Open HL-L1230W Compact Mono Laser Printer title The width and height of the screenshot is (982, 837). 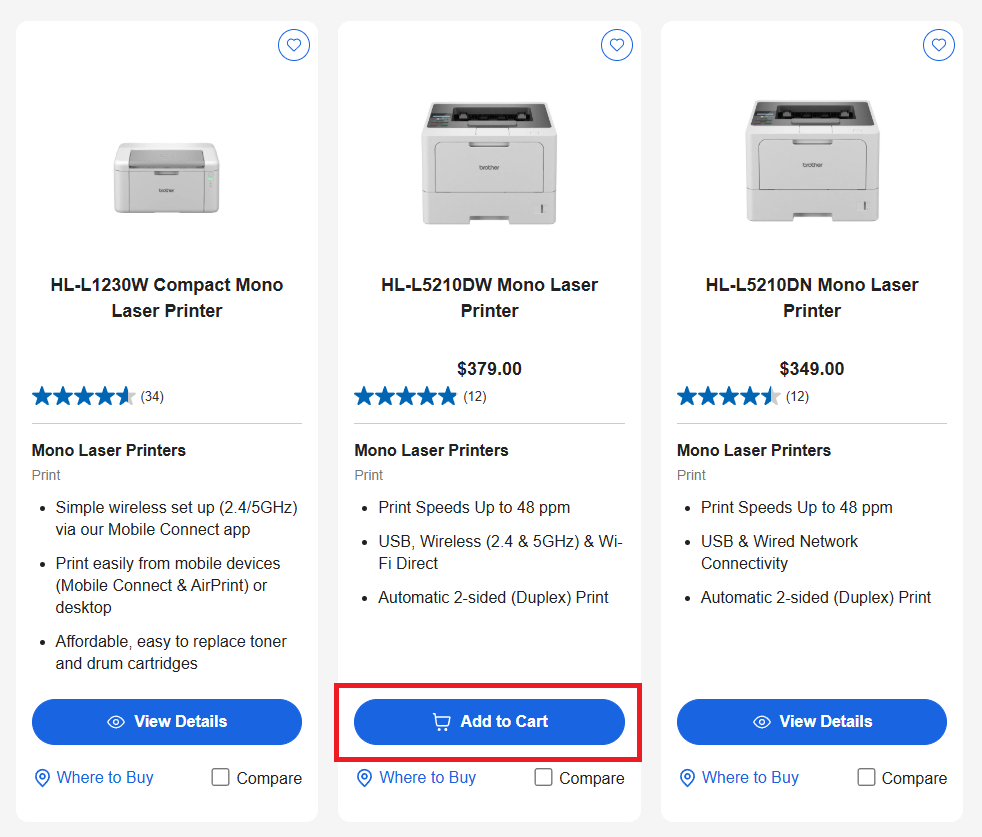pos(167,298)
